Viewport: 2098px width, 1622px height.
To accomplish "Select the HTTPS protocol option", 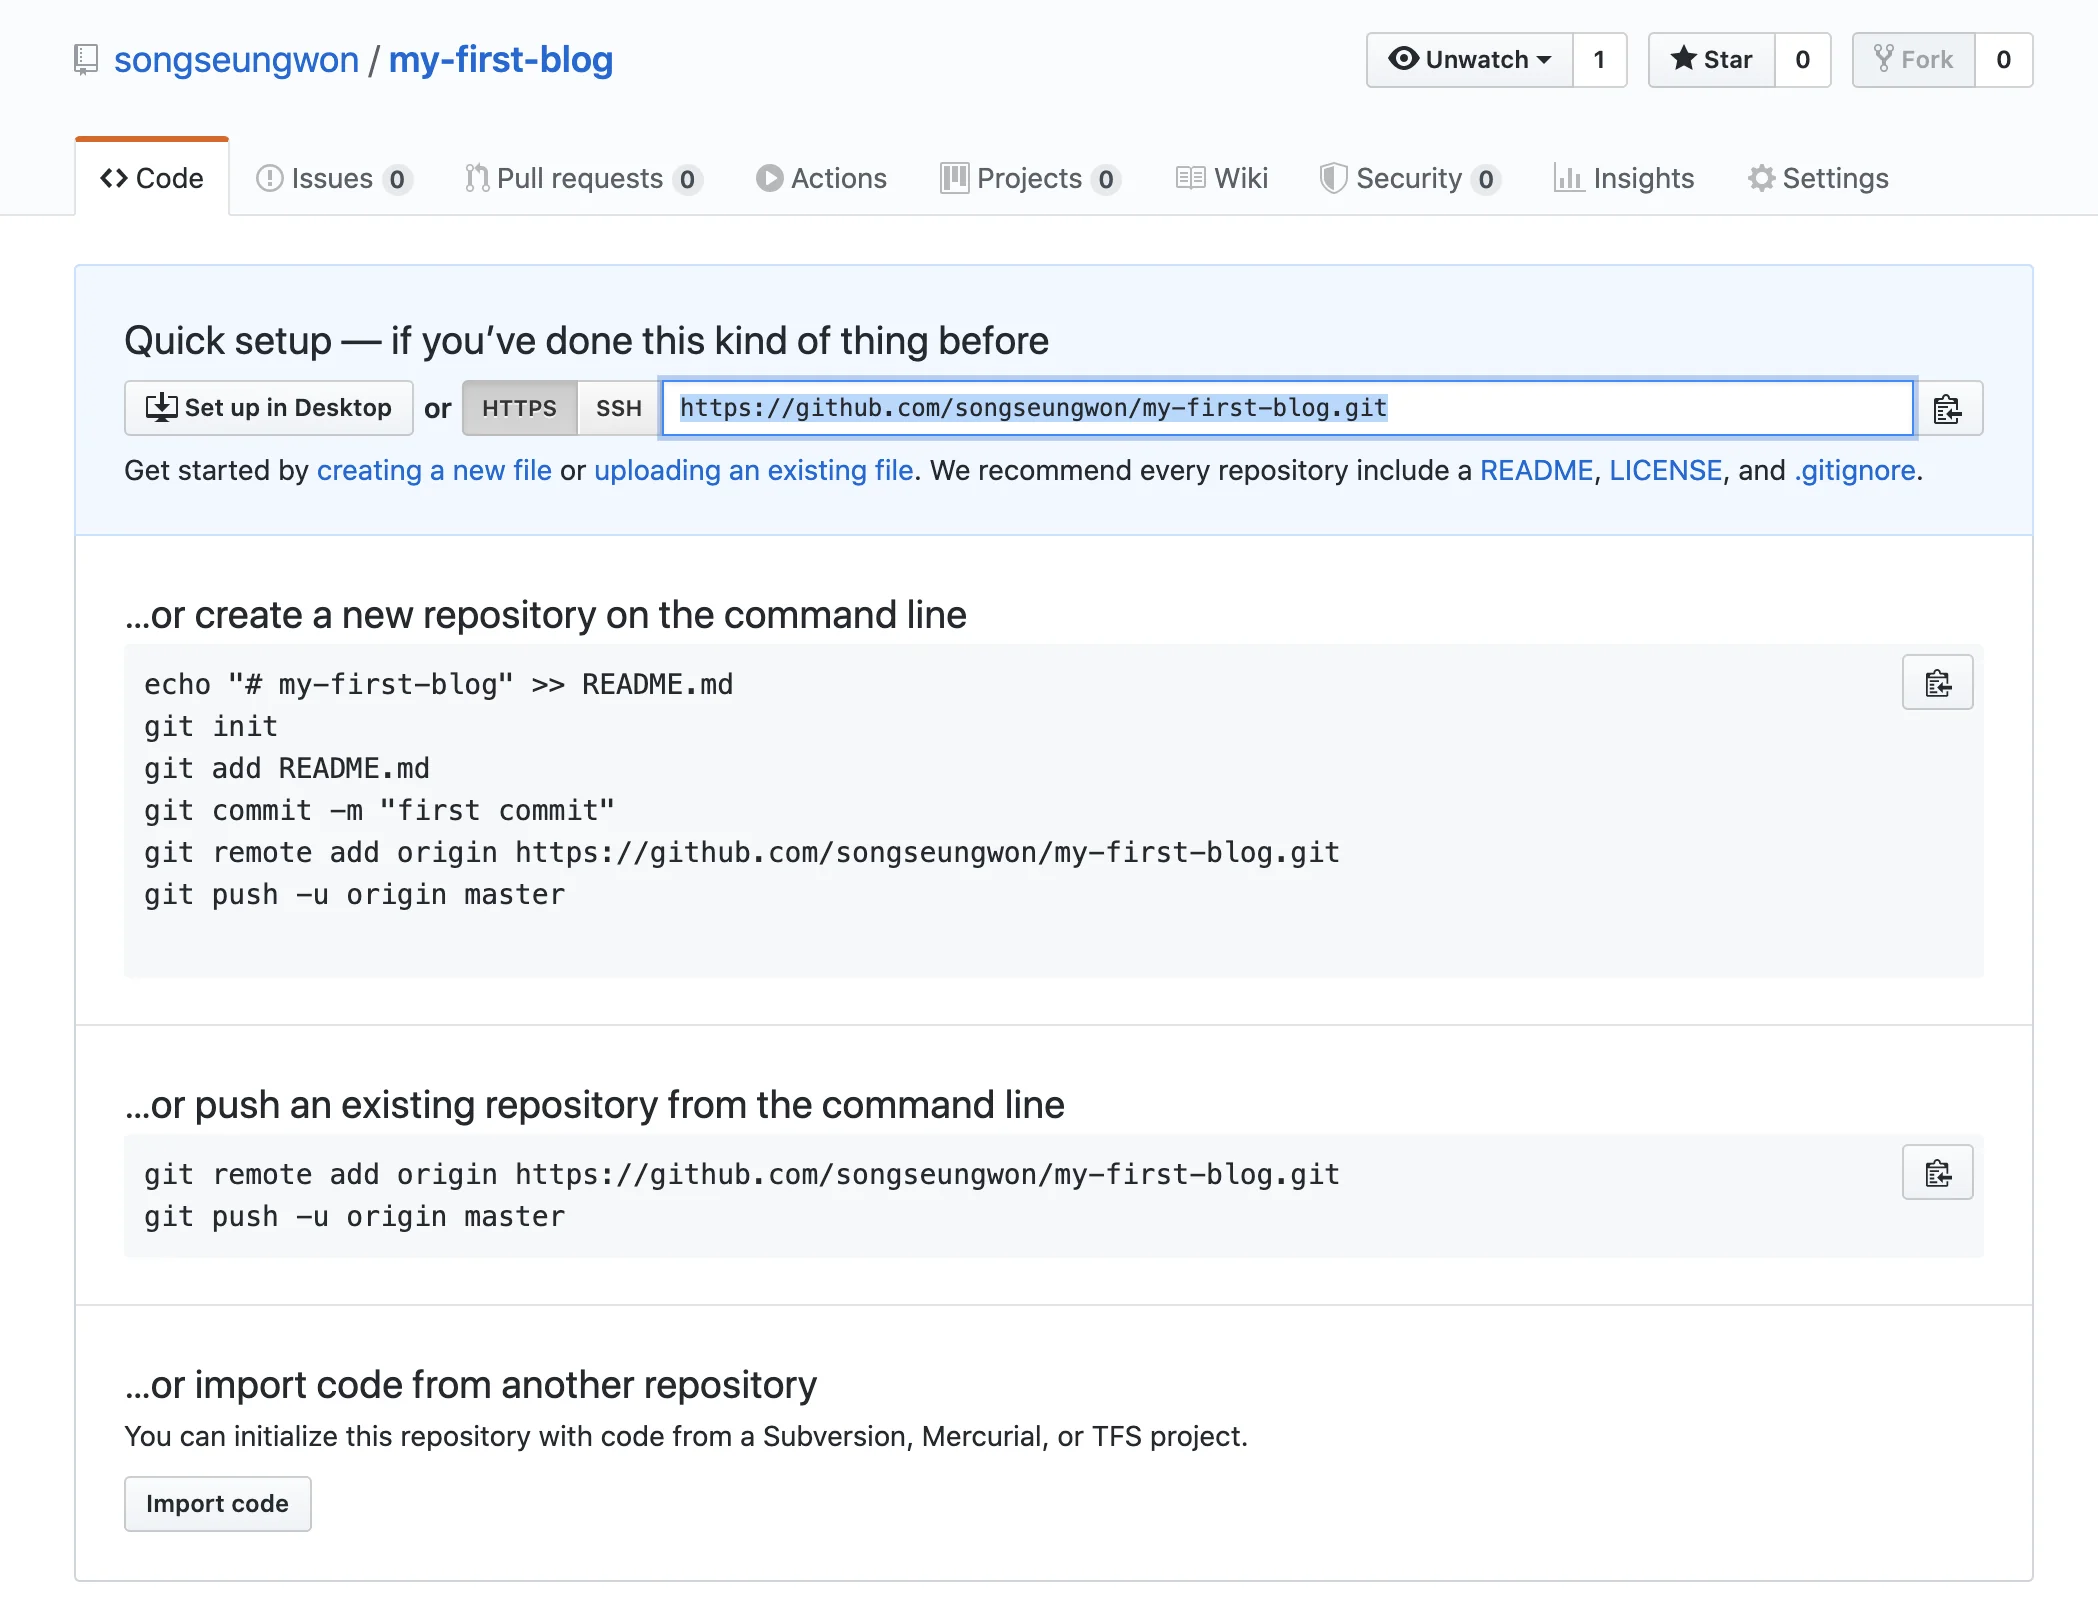I will 519,408.
